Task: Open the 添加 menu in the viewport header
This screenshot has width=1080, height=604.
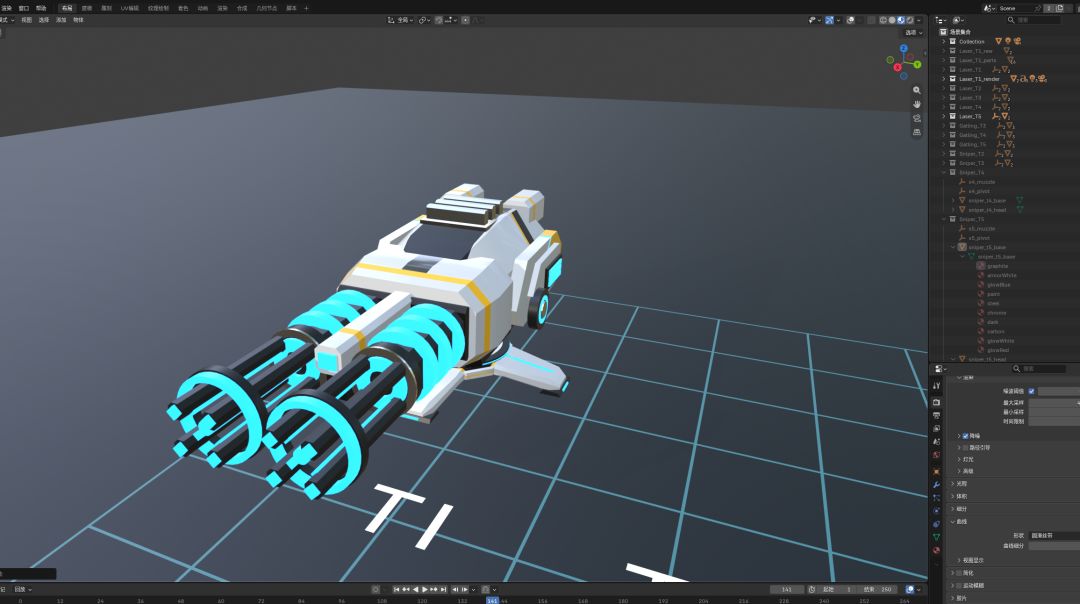Action: pos(61,20)
